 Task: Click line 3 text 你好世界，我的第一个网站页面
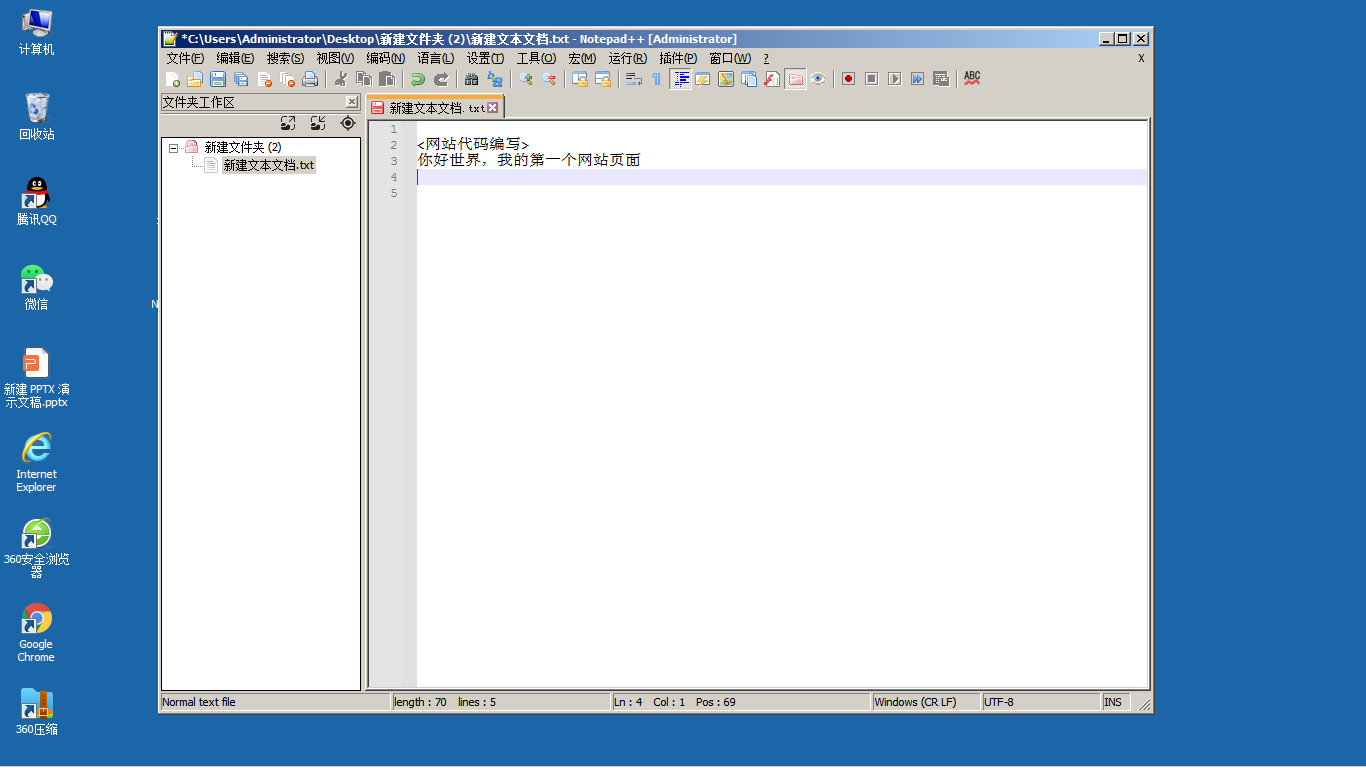click(x=529, y=161)
